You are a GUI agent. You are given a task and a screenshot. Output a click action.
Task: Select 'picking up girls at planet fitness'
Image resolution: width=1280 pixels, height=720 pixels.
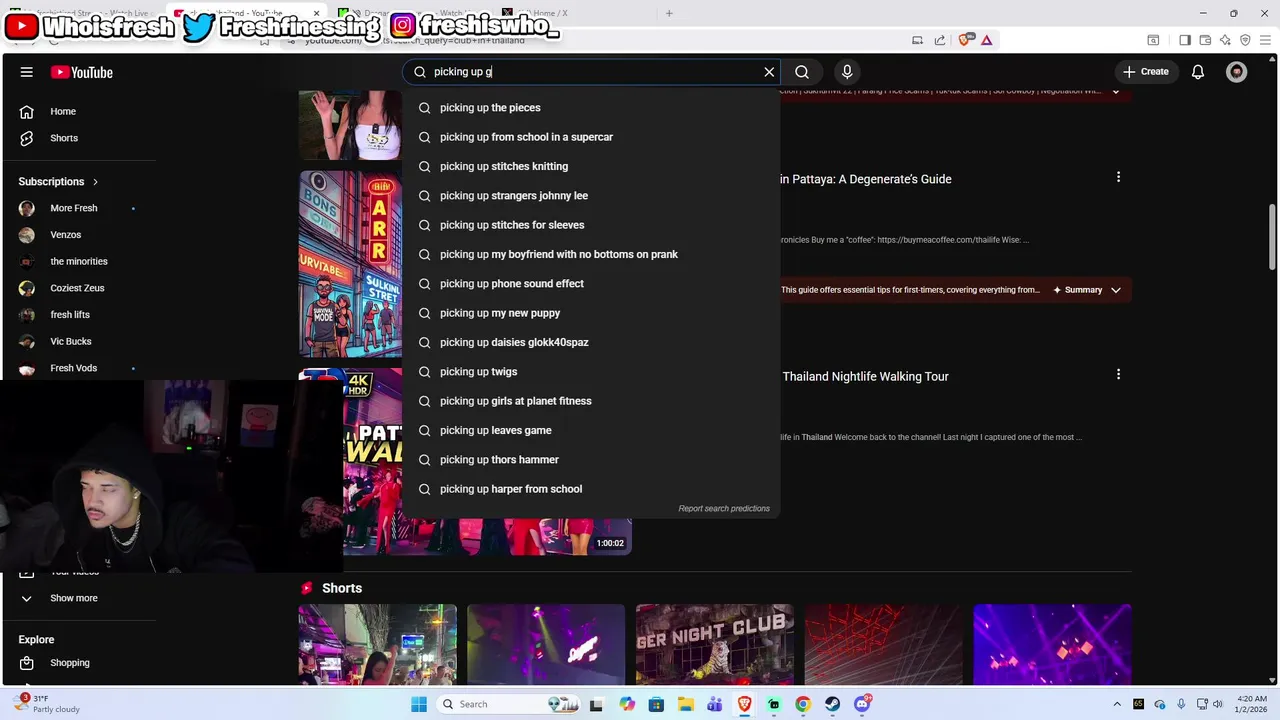click(x=591, y=401)
